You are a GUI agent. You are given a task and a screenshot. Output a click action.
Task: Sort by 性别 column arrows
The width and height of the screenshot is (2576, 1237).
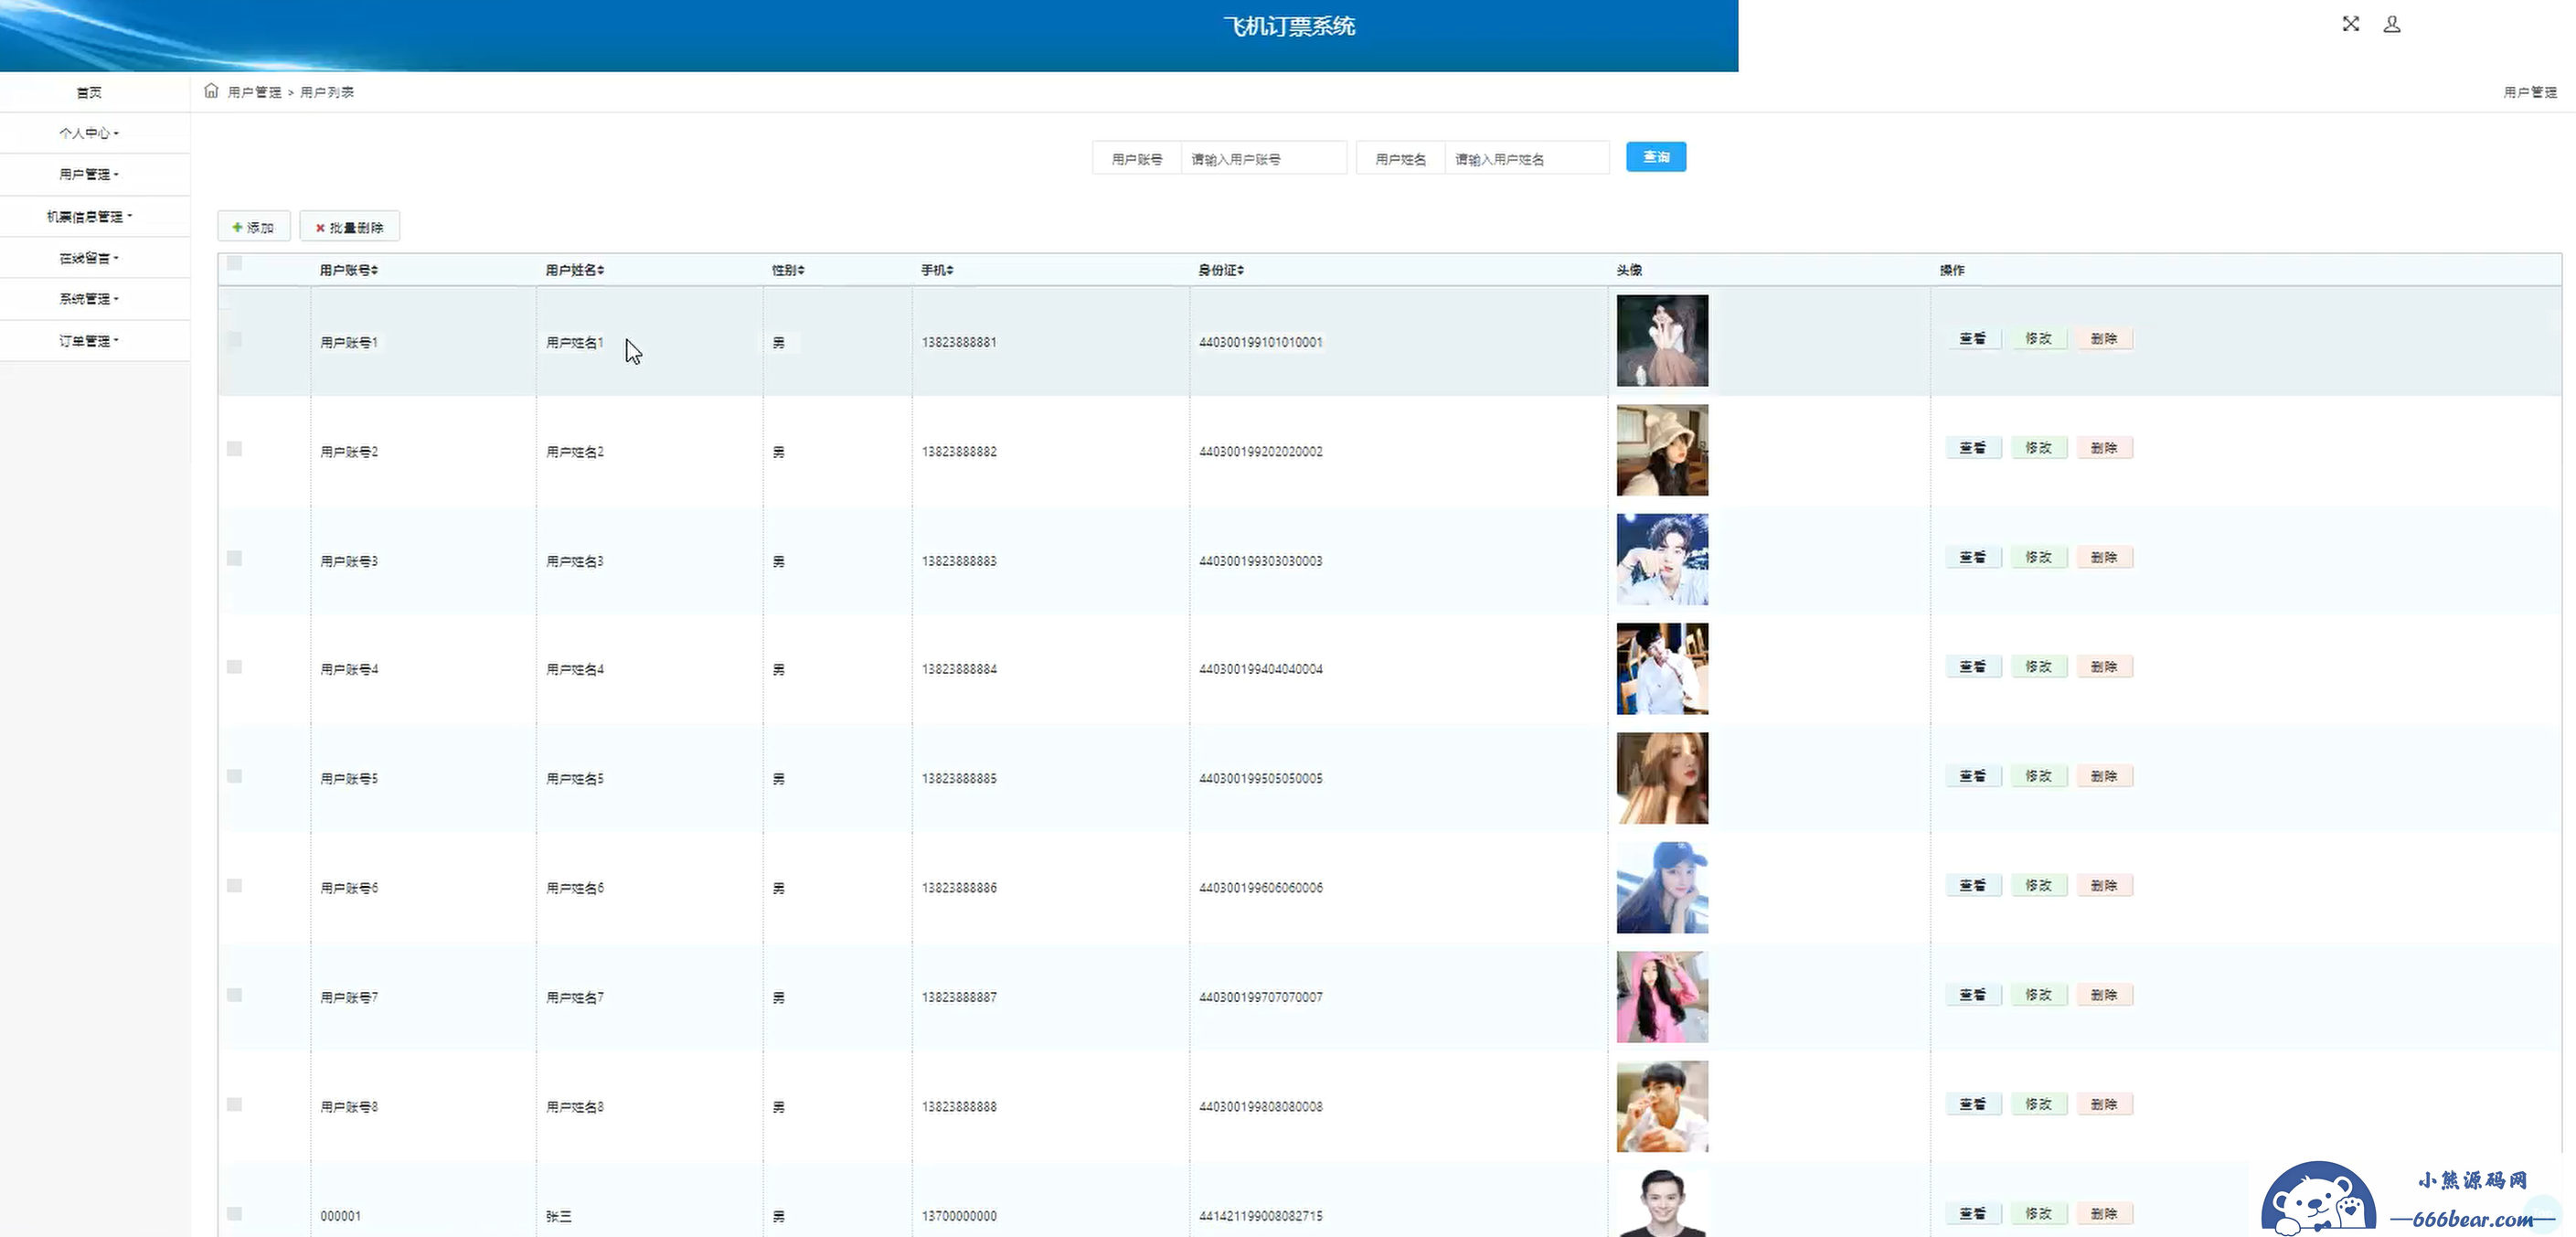[801, 270]
